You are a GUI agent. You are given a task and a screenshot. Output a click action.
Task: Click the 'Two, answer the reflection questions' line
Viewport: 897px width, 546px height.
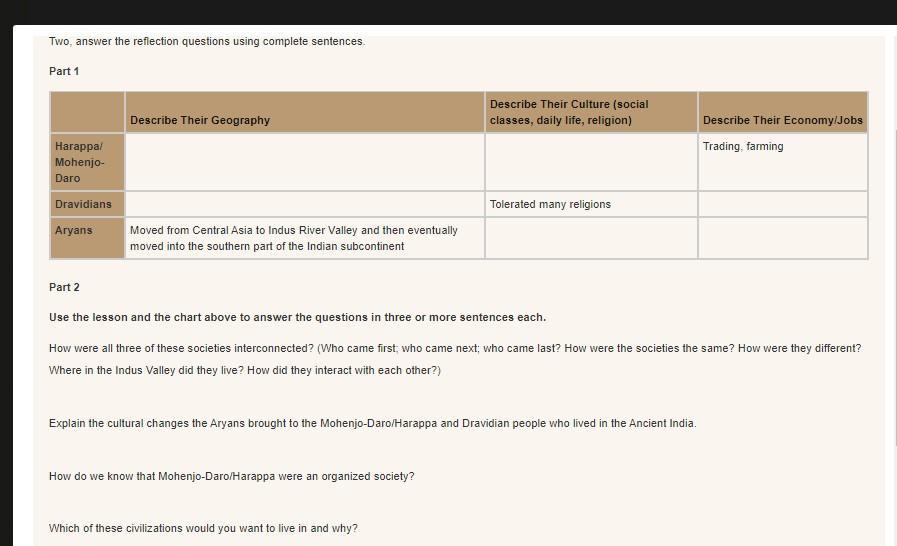click(207, 41)
